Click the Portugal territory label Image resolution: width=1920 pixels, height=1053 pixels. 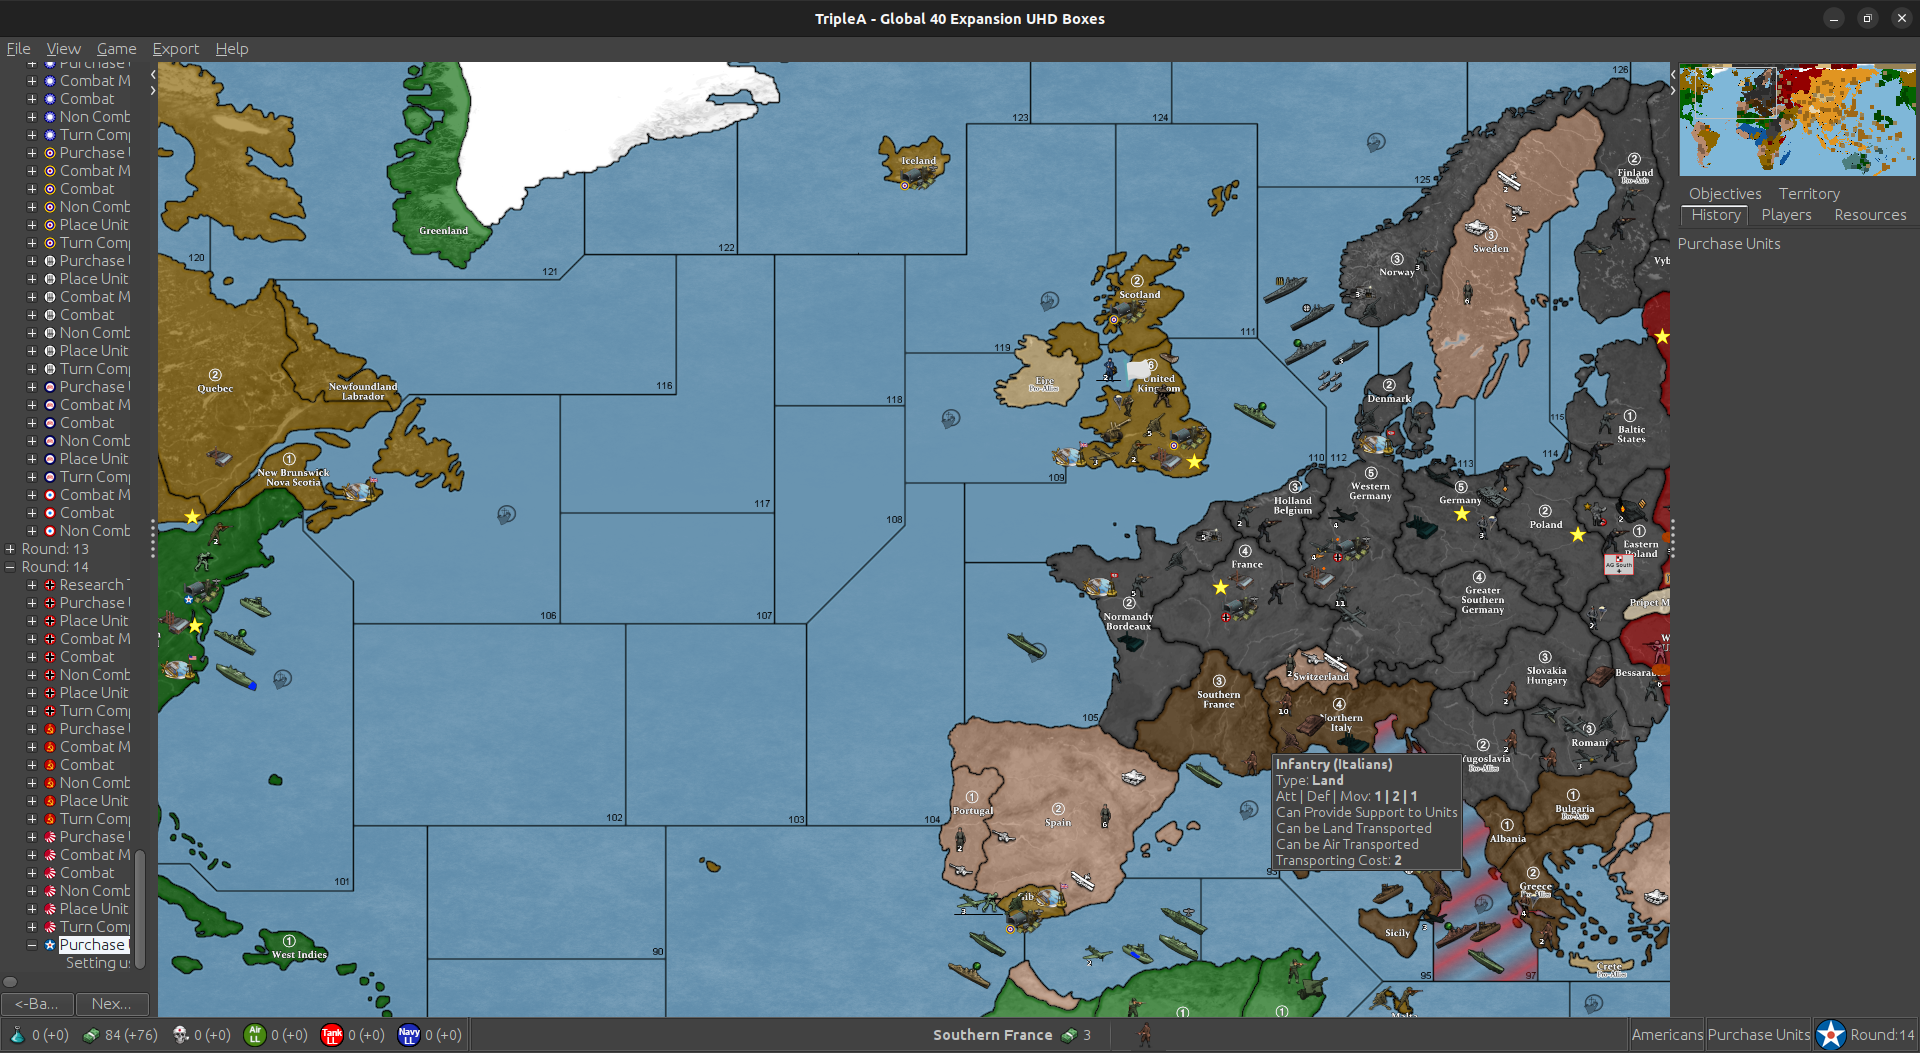973,811
